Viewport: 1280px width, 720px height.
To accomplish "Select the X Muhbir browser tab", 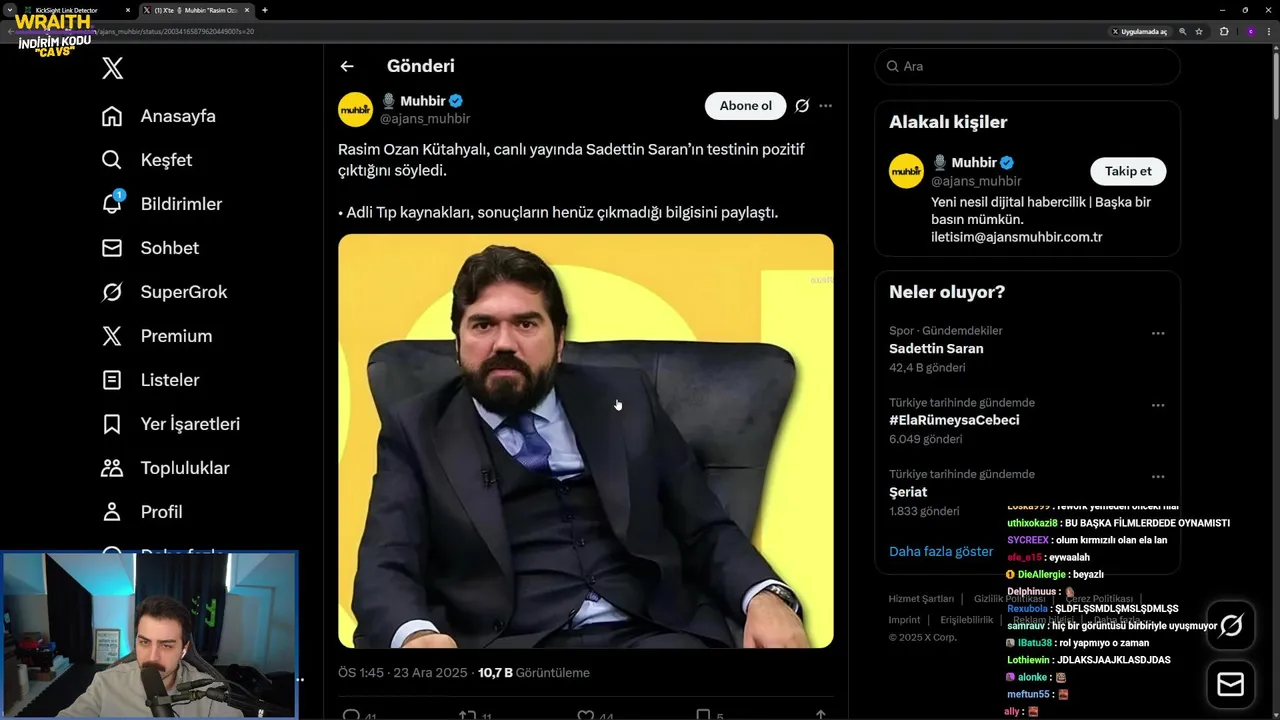I will [x=197, y=10].
